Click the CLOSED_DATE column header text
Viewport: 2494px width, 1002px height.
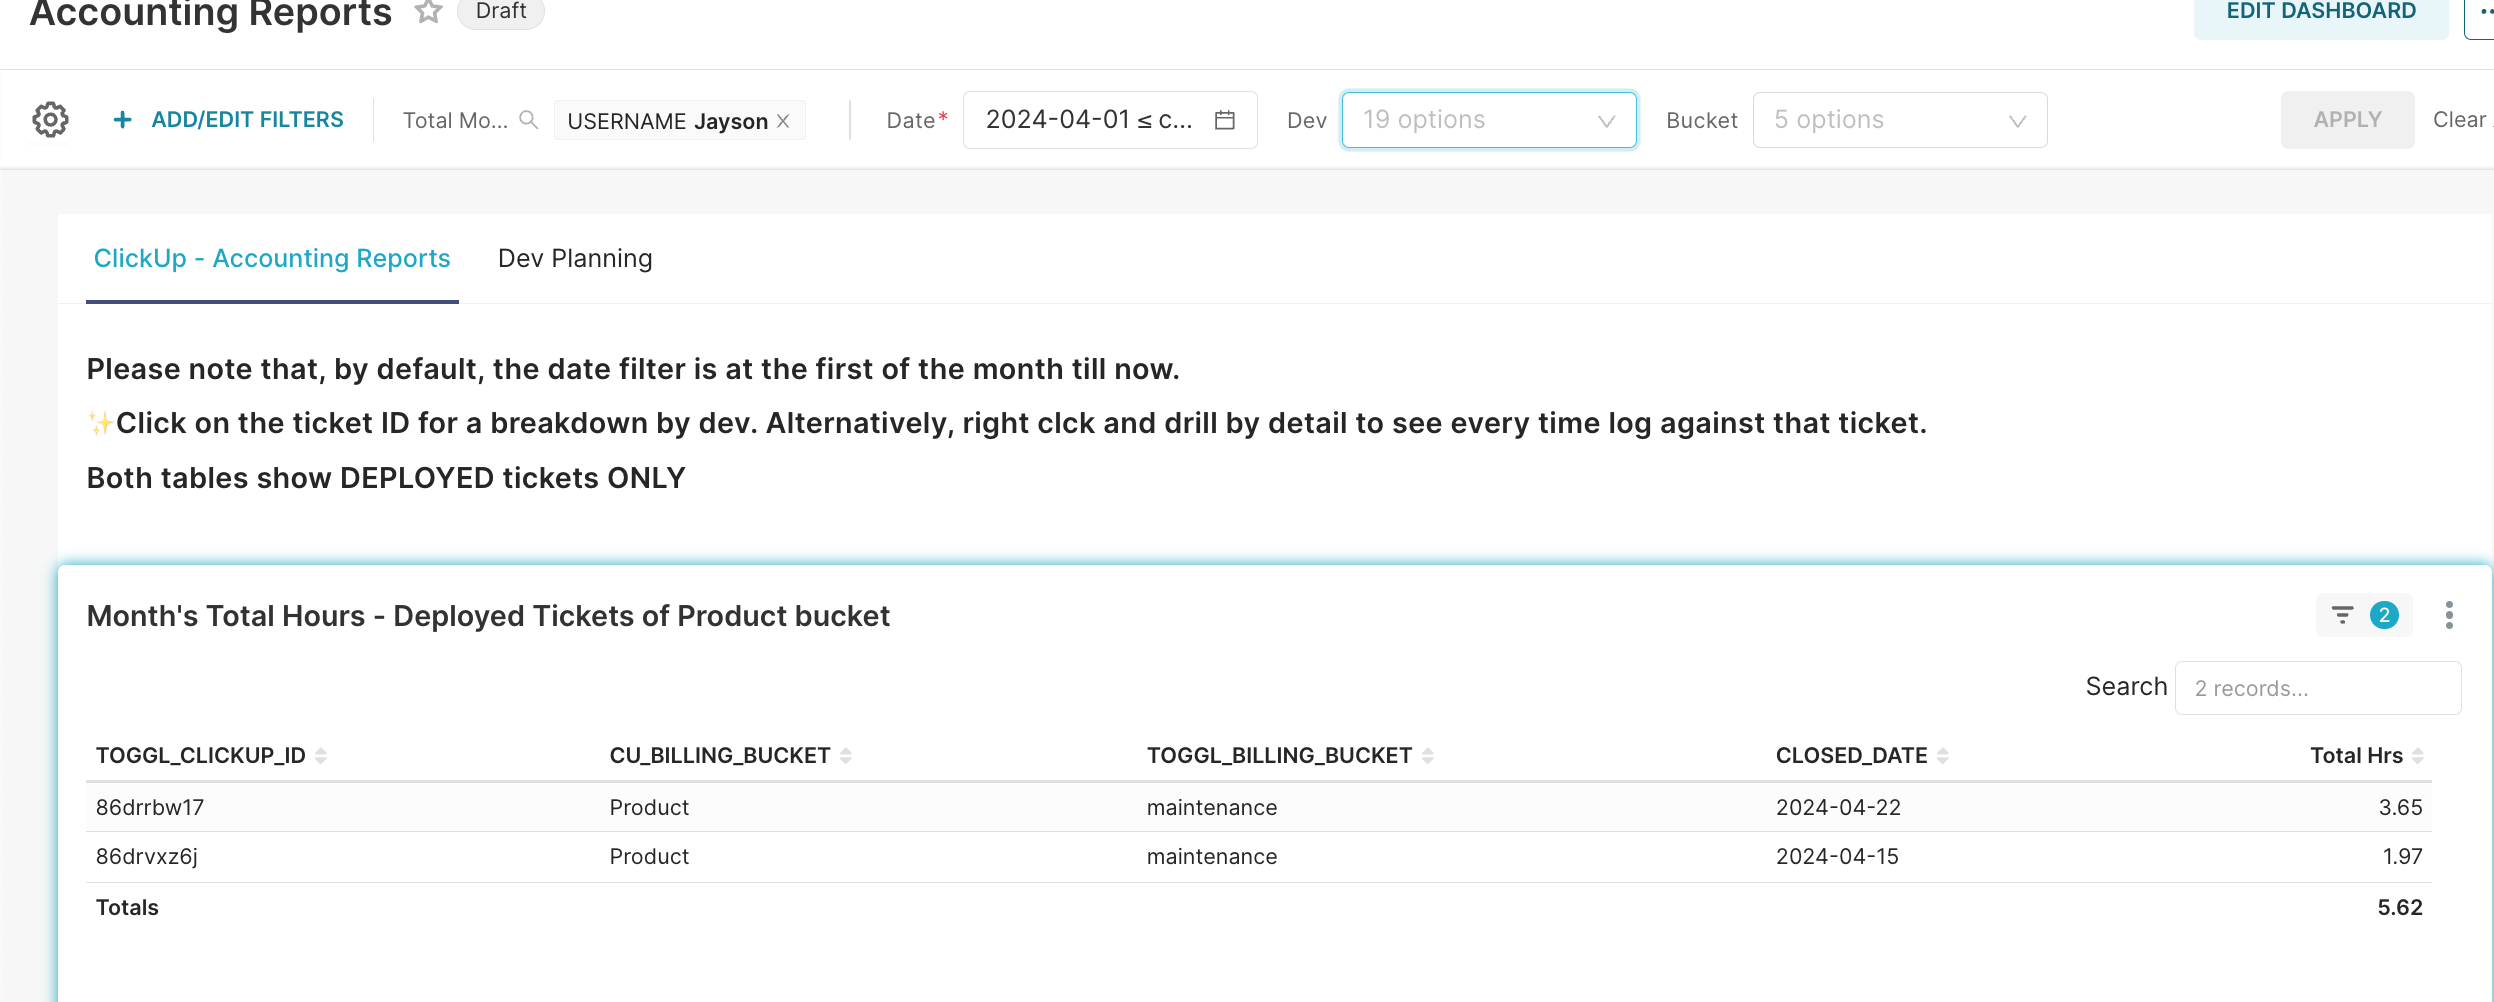(x=1852, y=756)
